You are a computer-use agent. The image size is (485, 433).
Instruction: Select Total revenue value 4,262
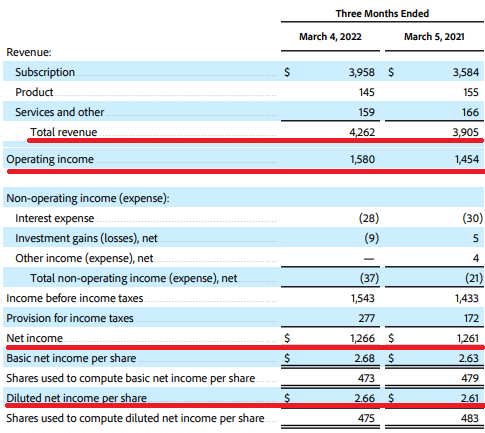[362, 132]
